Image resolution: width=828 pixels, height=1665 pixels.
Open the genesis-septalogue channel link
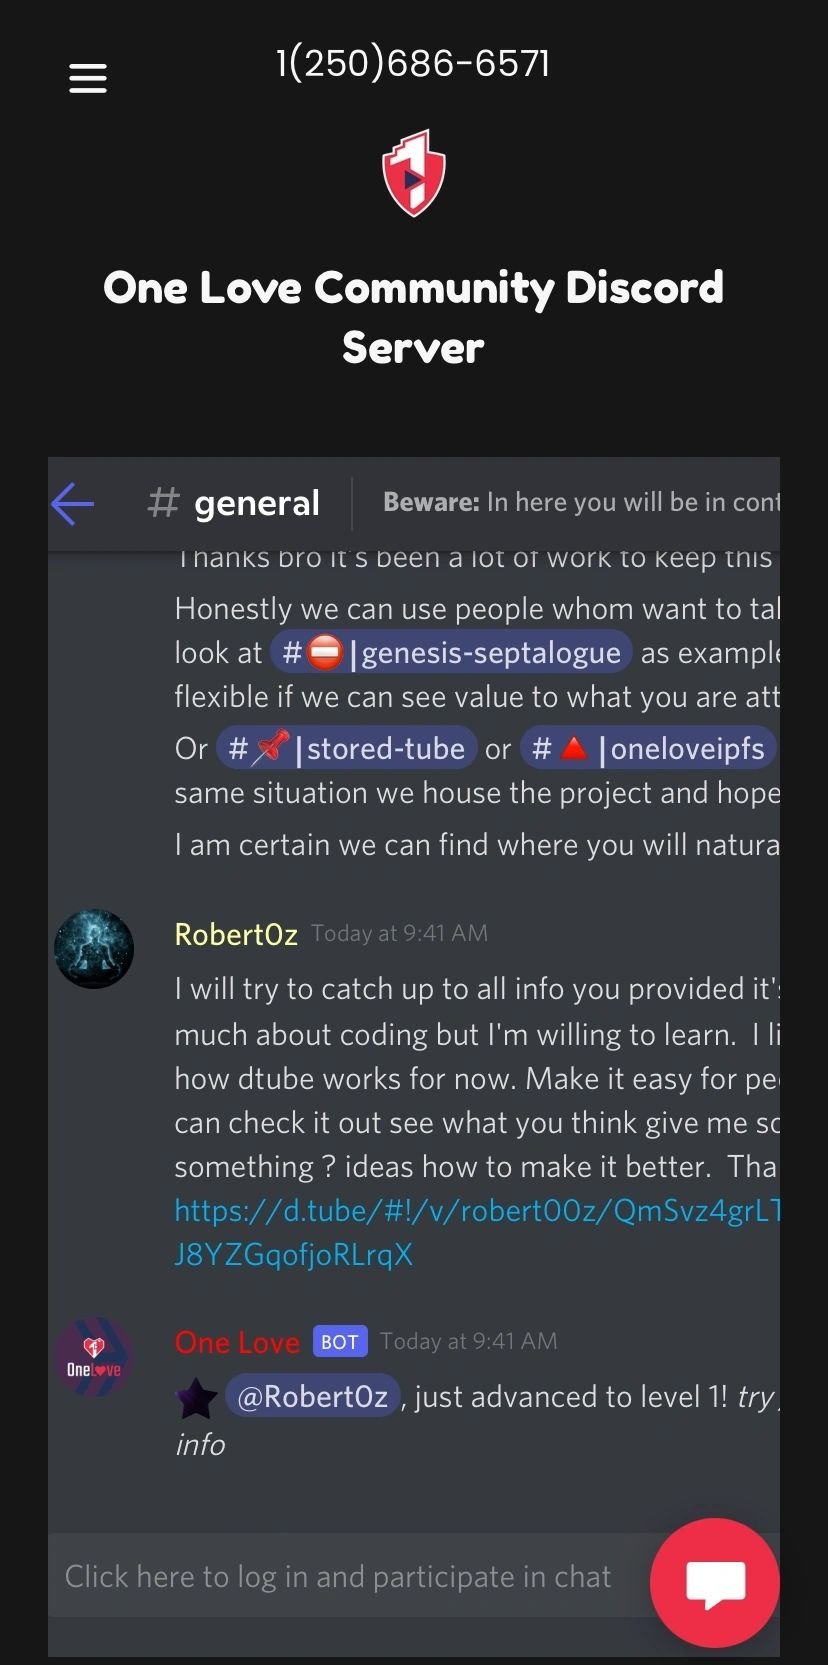(451, 653)
